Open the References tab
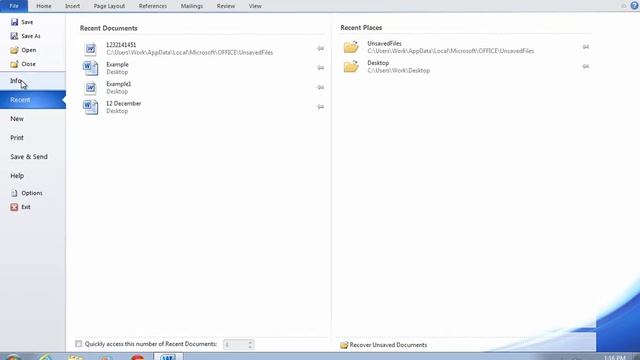Screen dimensions: 640x360 [x=153, y=6]
